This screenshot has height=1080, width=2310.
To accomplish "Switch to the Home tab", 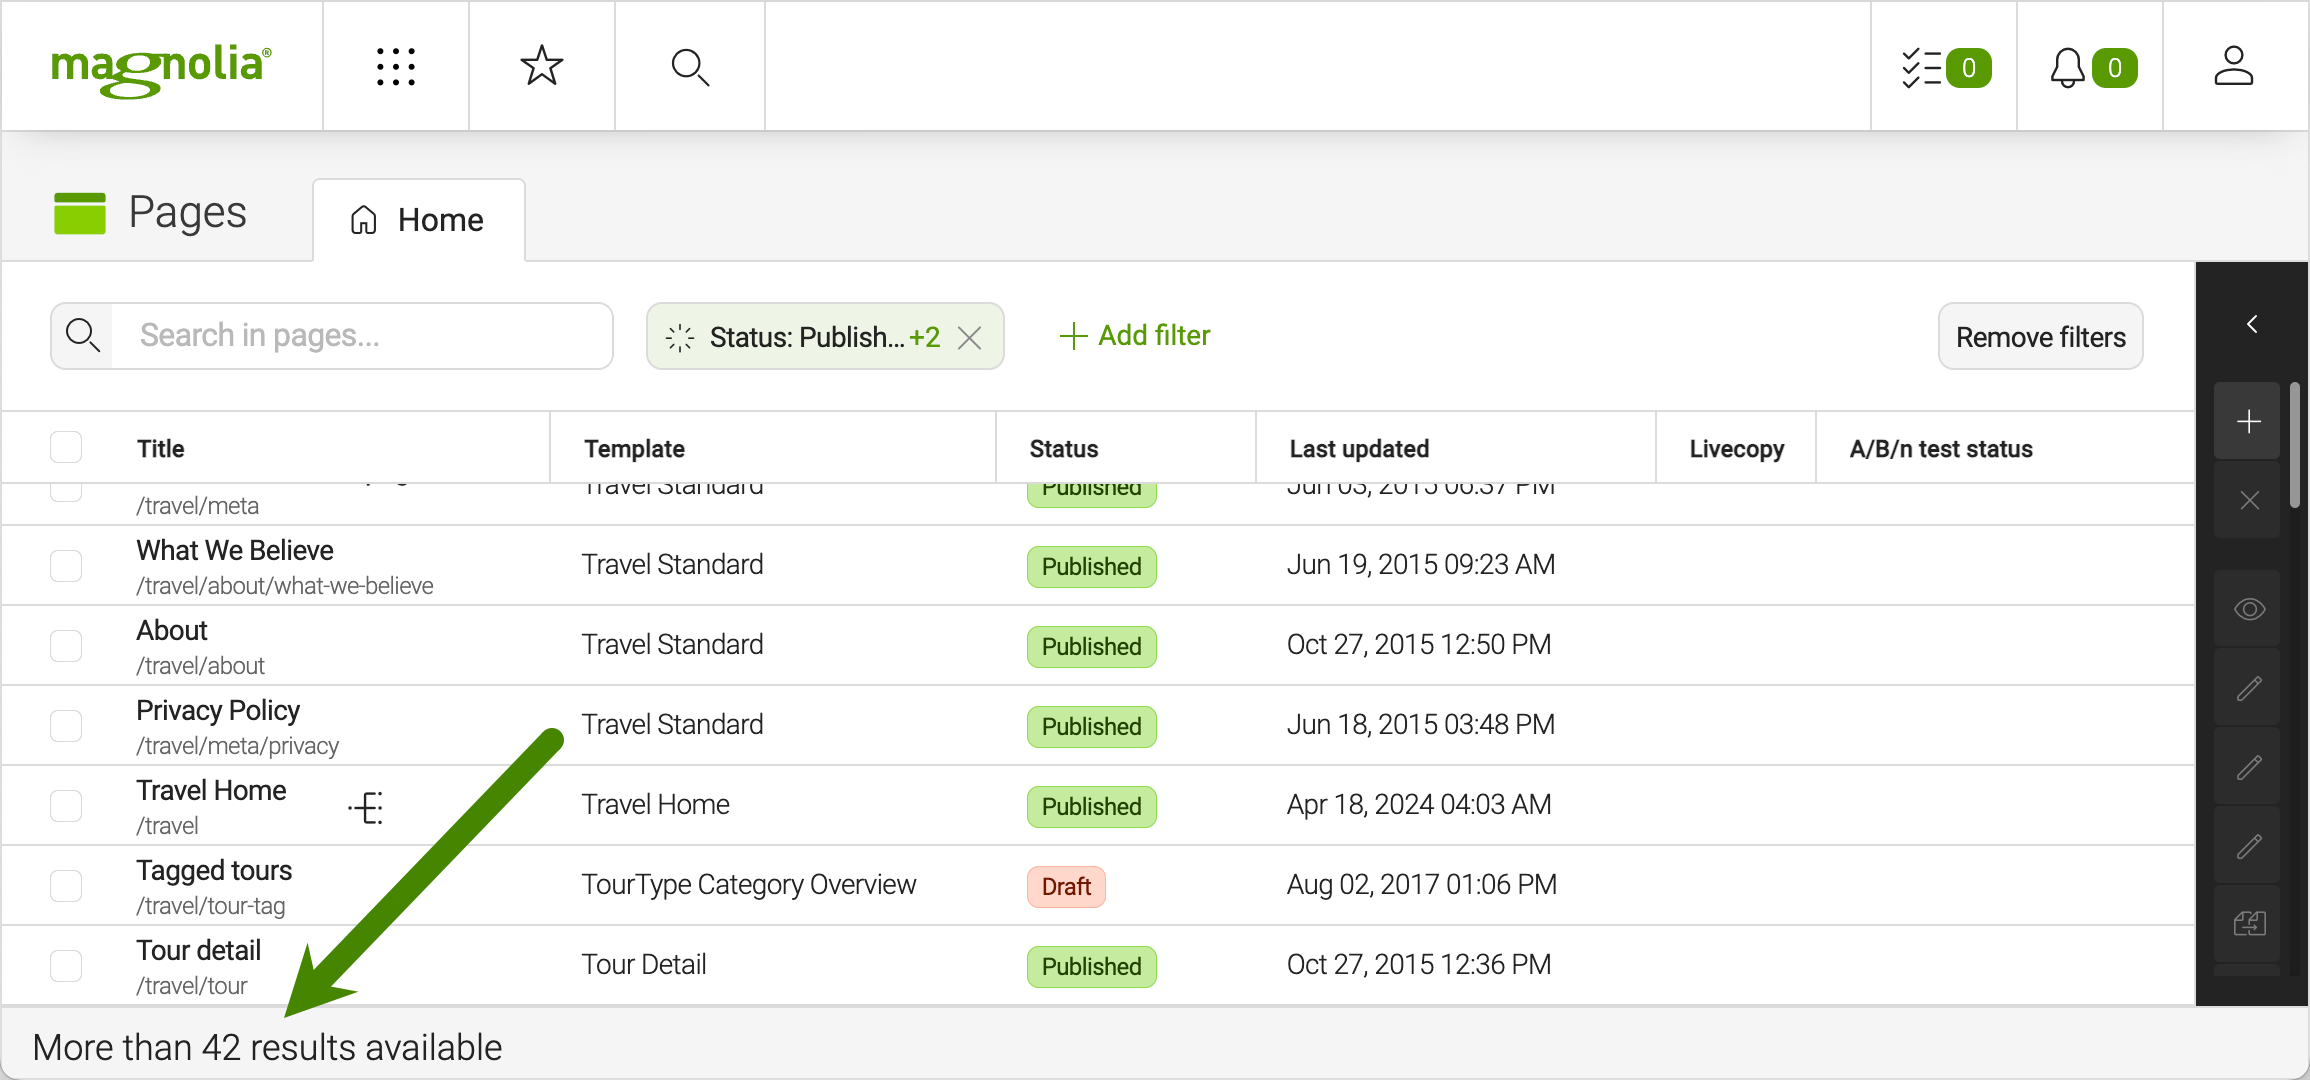I will tap(419, 220).
